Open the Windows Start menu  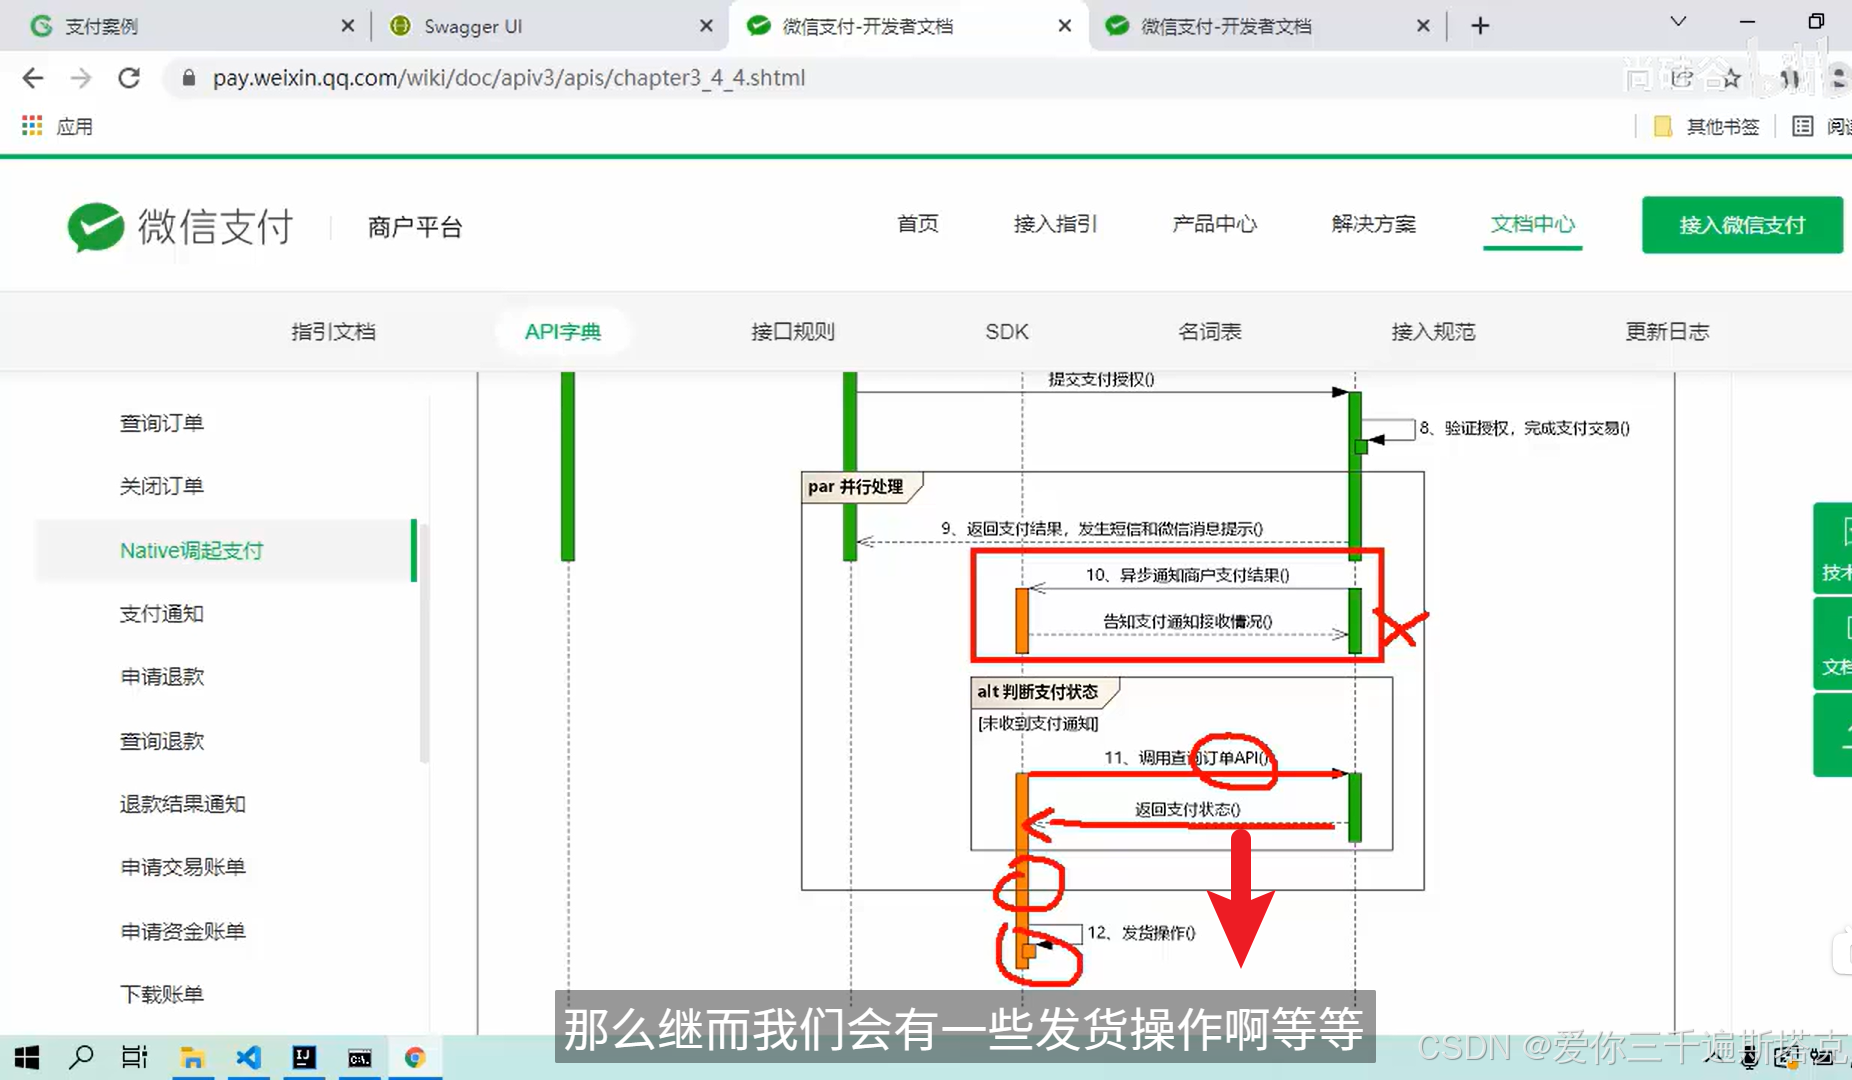[x=27, y=1057]
